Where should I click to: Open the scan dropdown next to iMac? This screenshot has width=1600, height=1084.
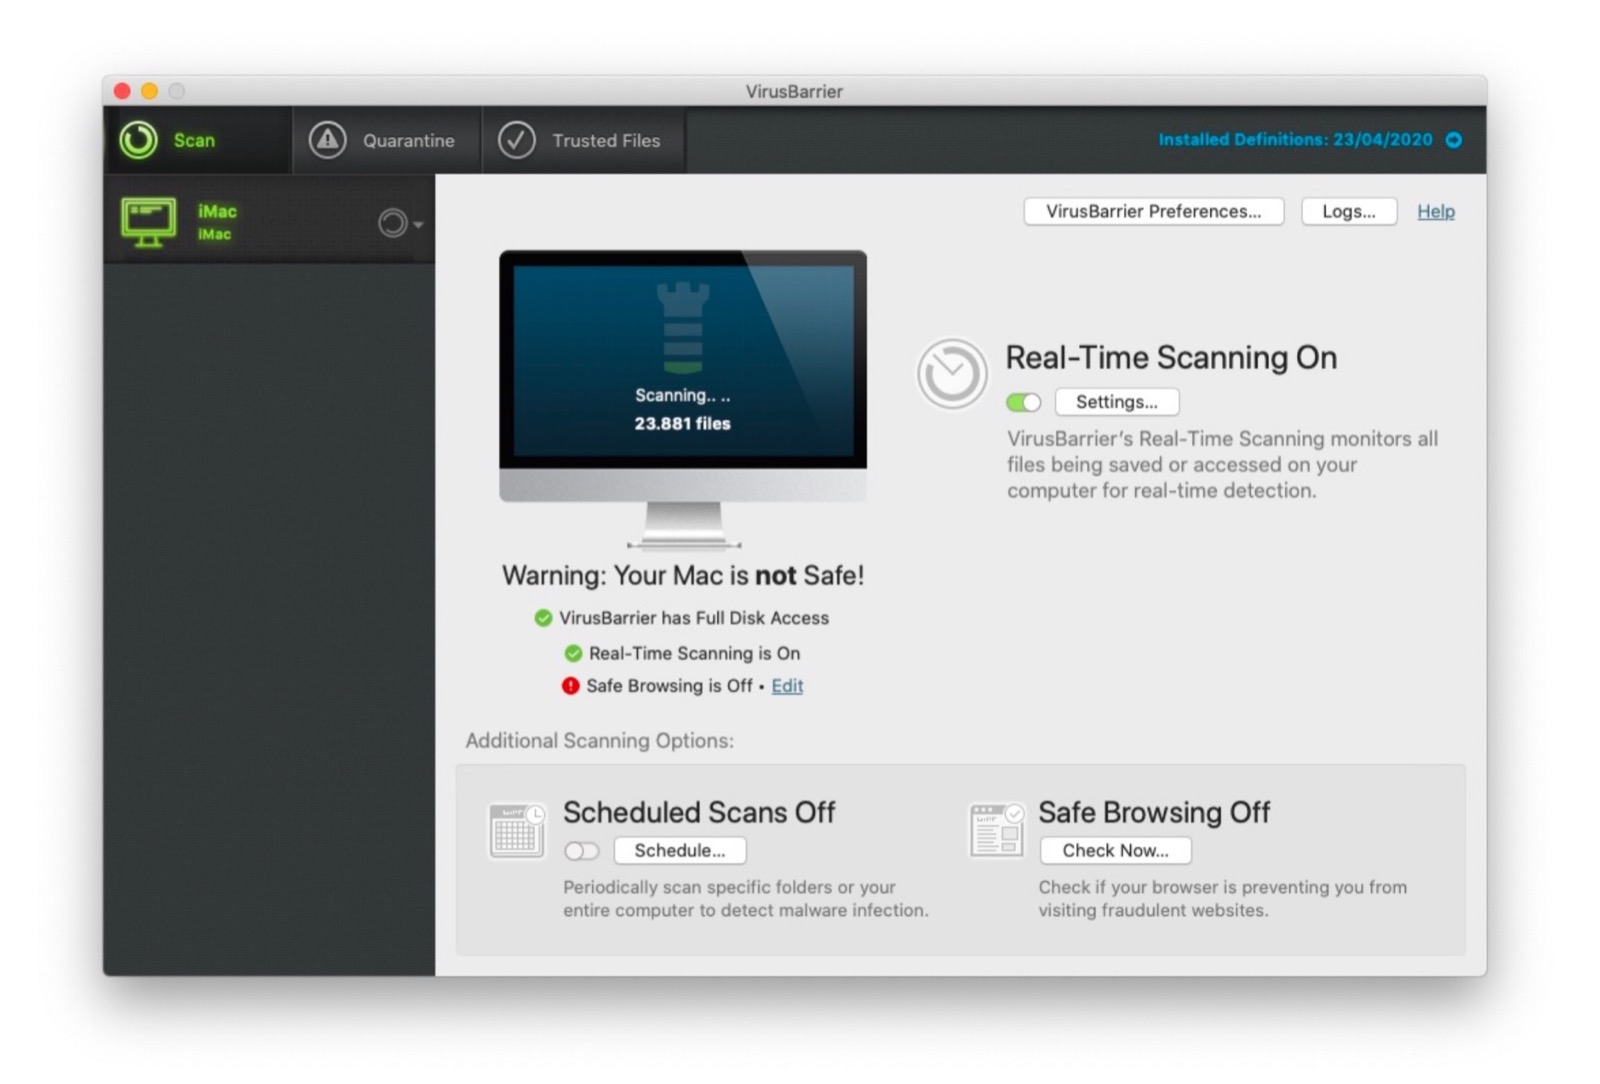pos(400,223)
